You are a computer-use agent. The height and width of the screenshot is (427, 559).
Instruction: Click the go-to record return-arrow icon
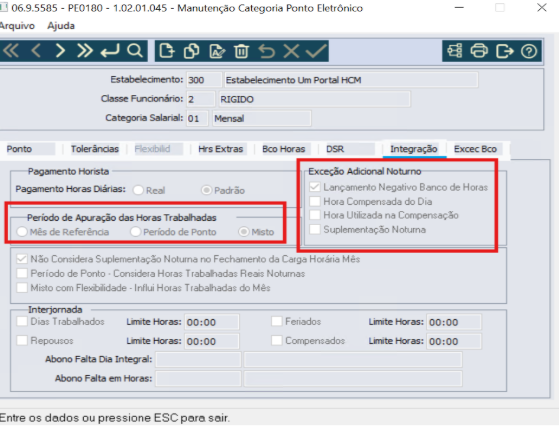point(110,51)
